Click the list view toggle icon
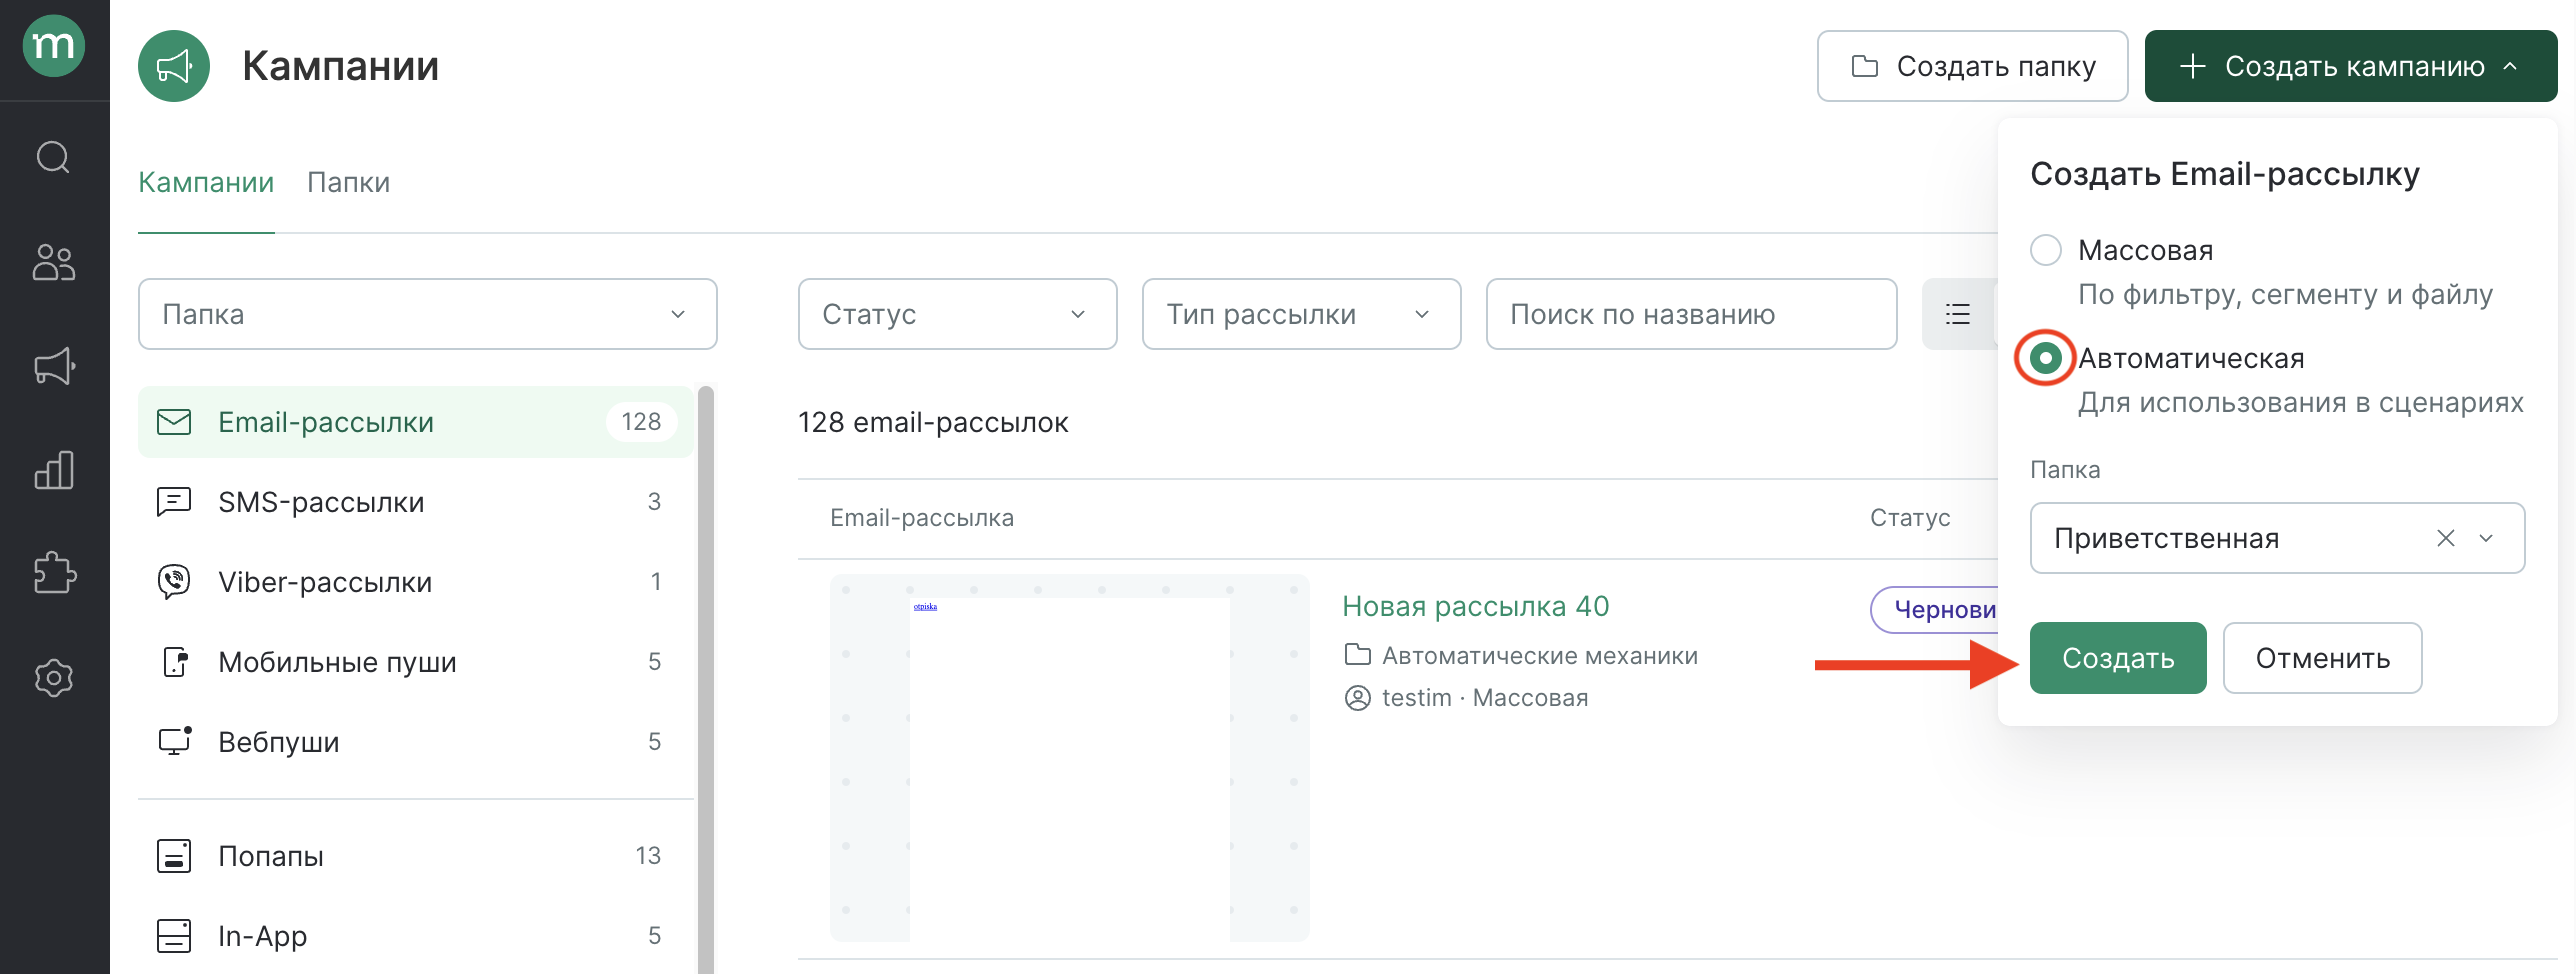The height and width of the screenshot is (974, 2576). tap(1958, 314)
